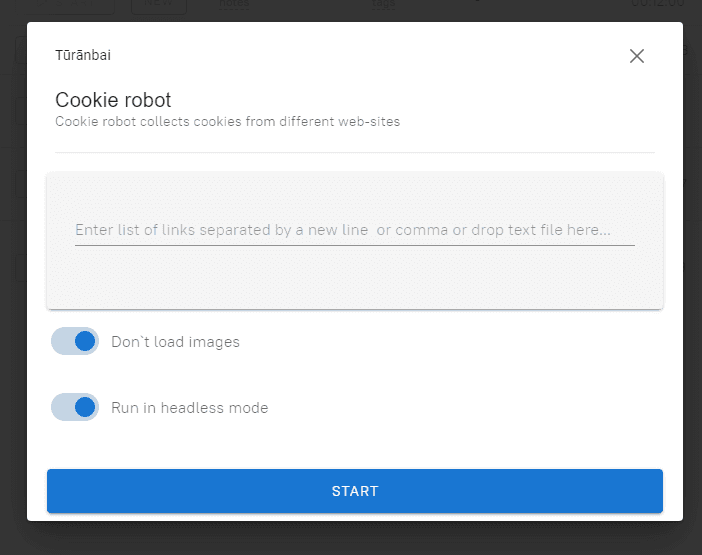
Task: Focus the list of links input field
Action: click(x=354, y=230)
